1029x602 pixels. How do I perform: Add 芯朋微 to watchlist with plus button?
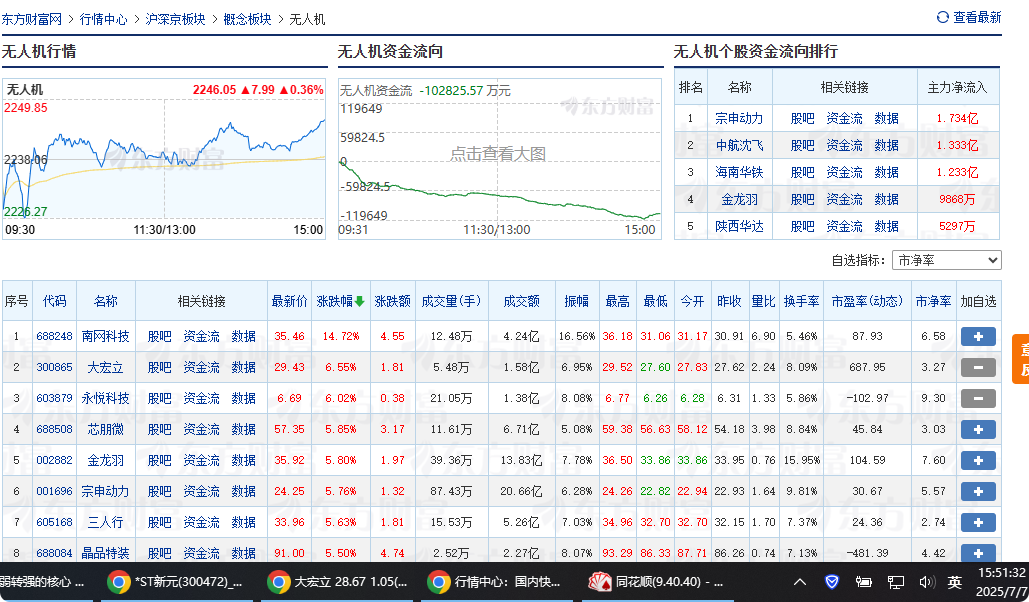coord(978,429)
